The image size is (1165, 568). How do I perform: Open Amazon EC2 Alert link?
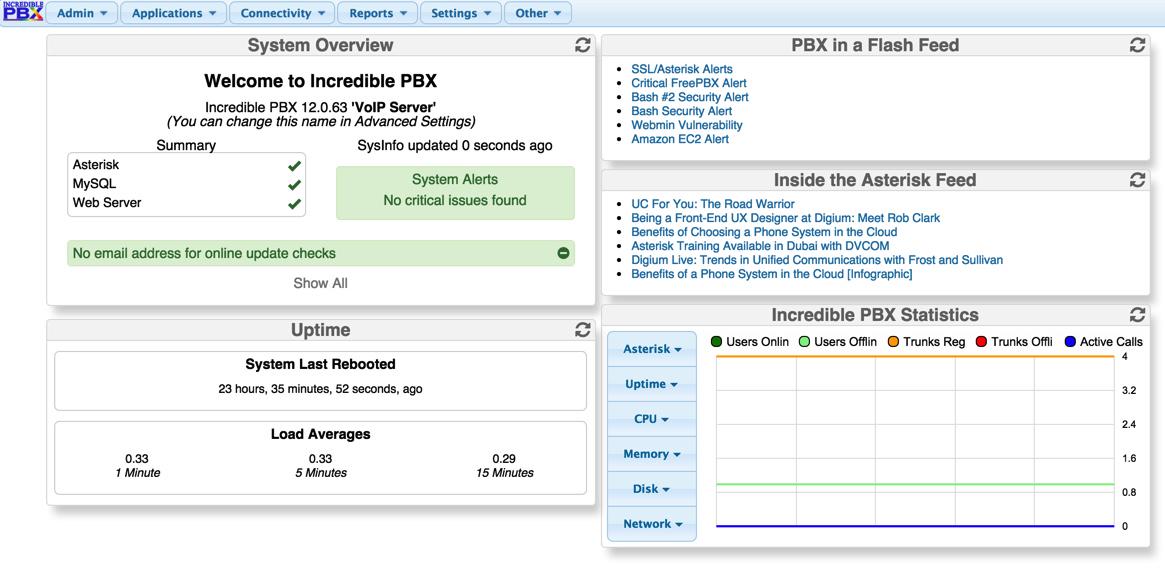[x=680, y=139]
